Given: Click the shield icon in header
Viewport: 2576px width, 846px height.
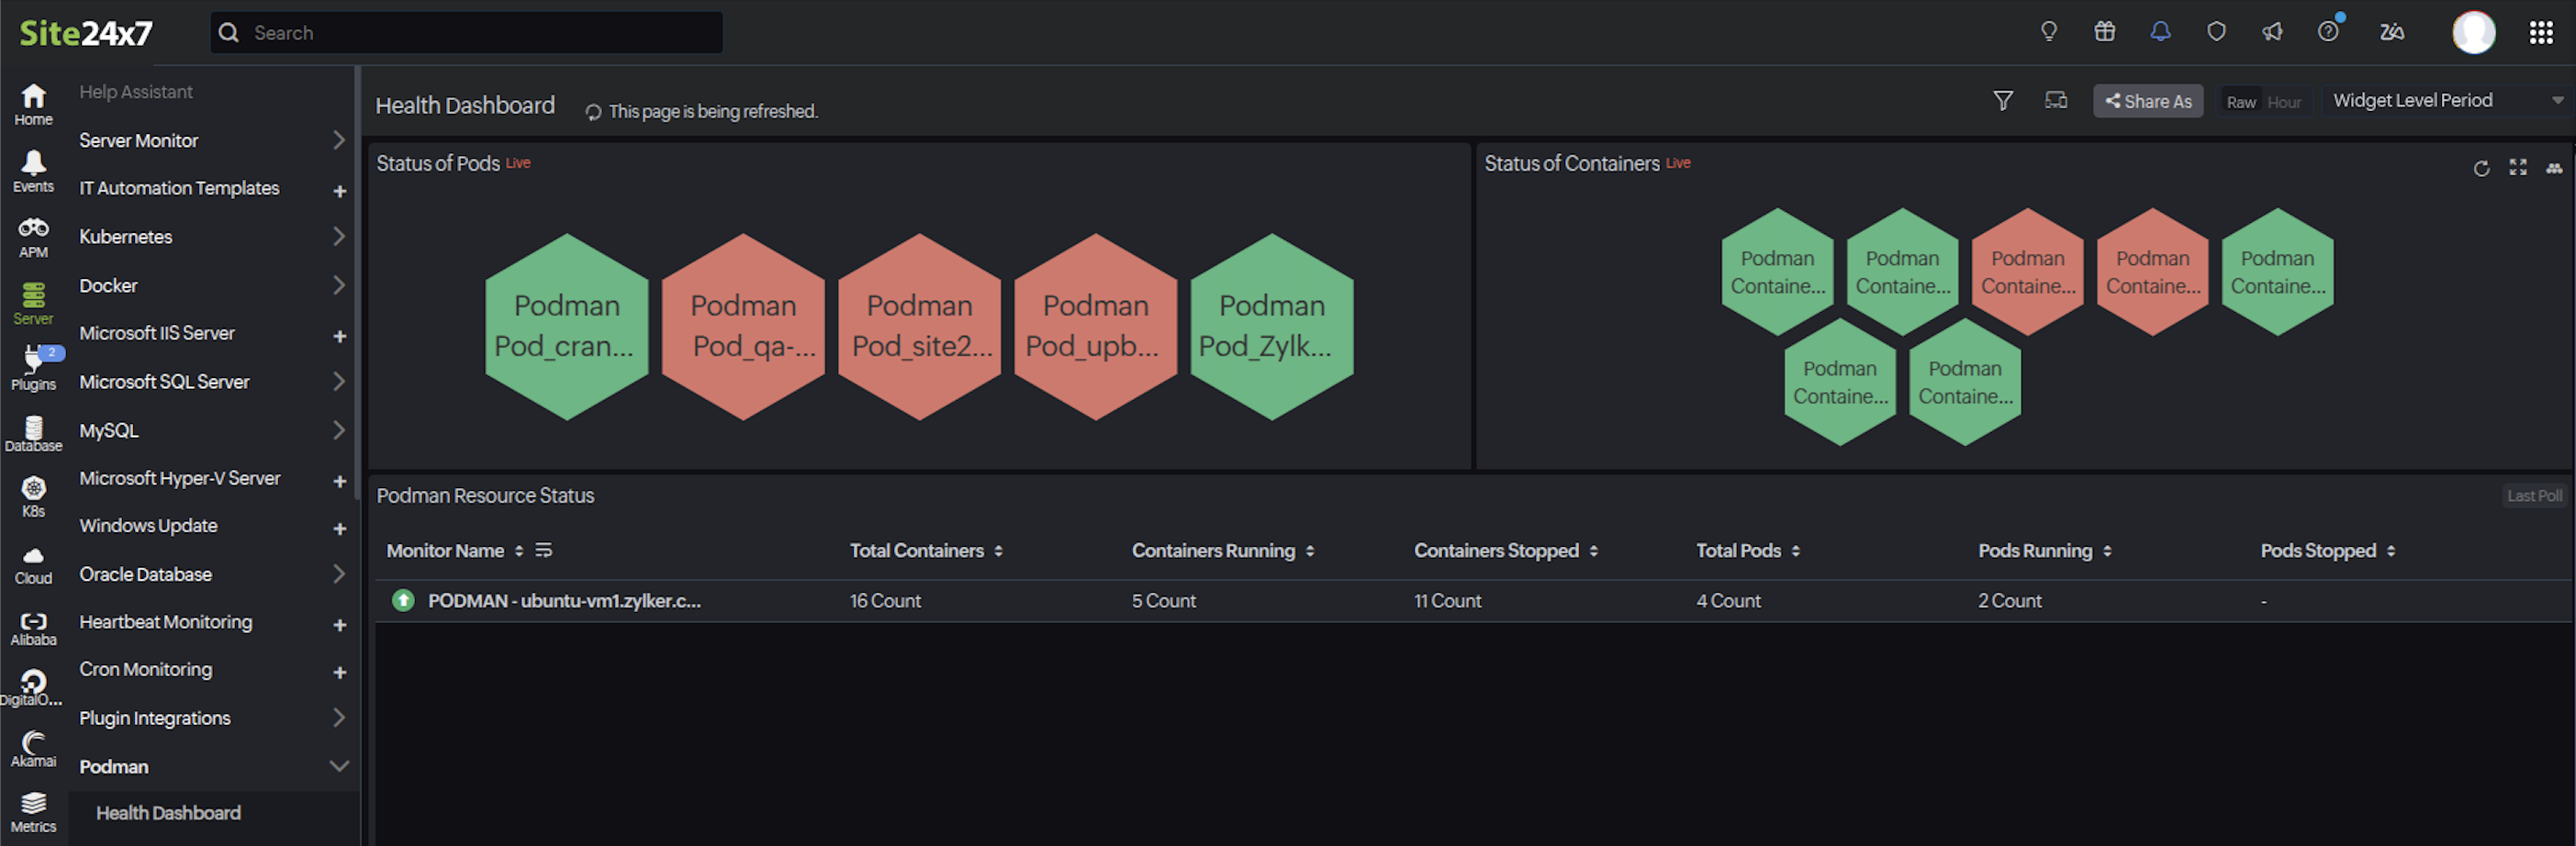Looking at the screenshot, I should coord(2217,32).
